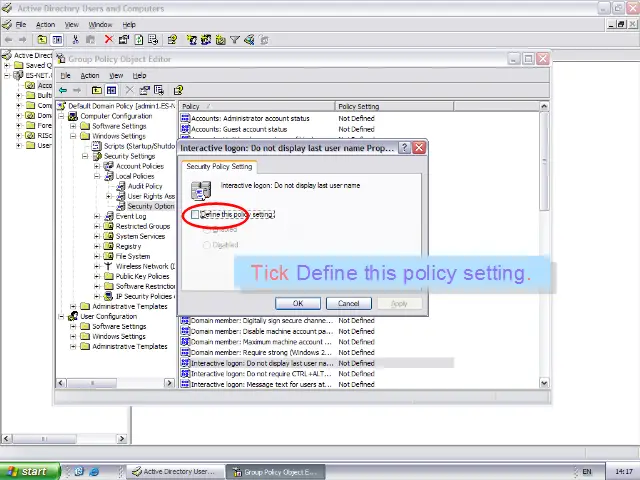Click the dialog help question mark button
Screen dimensions: 640x480
point(404,148)
